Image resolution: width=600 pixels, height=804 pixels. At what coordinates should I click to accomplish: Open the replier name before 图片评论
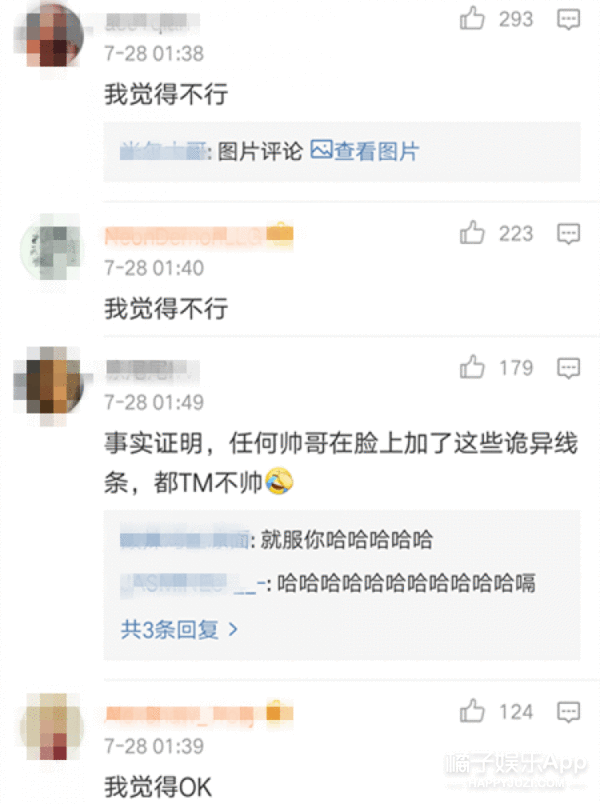[x=163, y=152]
